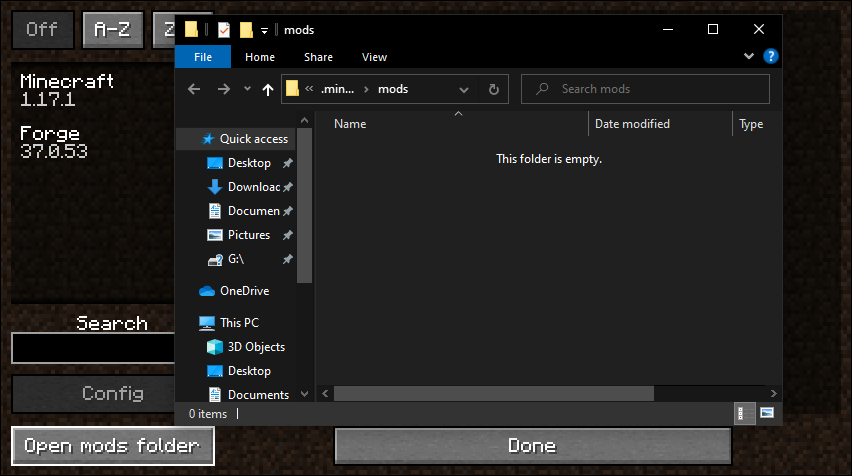Select the Off sort toggle in Minecraft

(42, 29)
